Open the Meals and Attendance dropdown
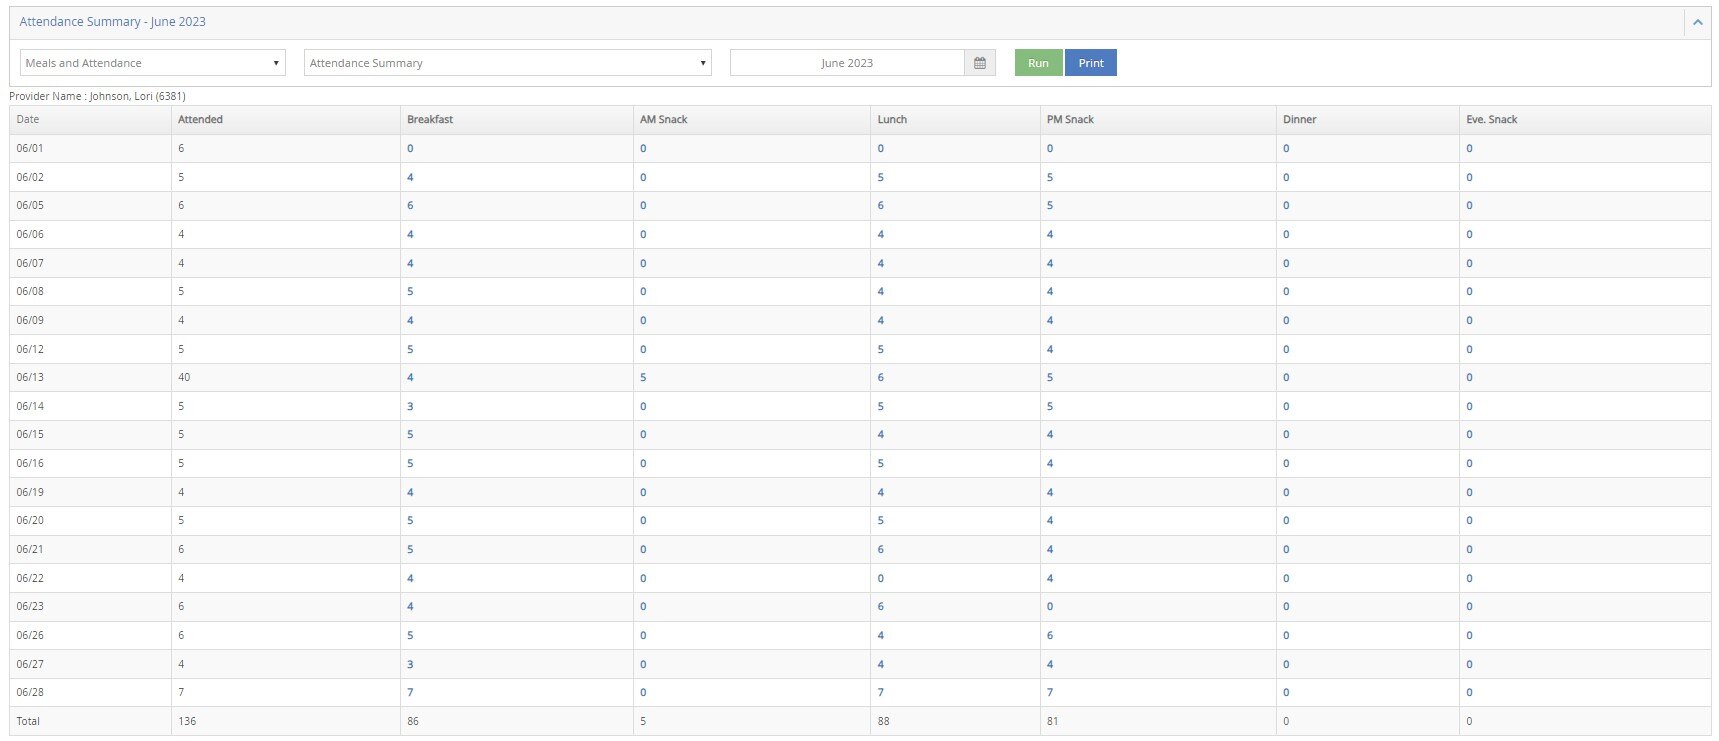 [152, 63]
